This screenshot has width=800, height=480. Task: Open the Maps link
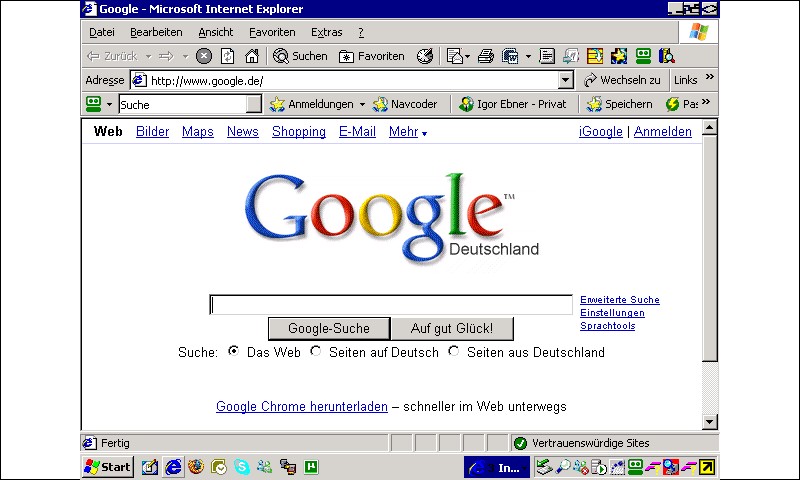[198, 132]
